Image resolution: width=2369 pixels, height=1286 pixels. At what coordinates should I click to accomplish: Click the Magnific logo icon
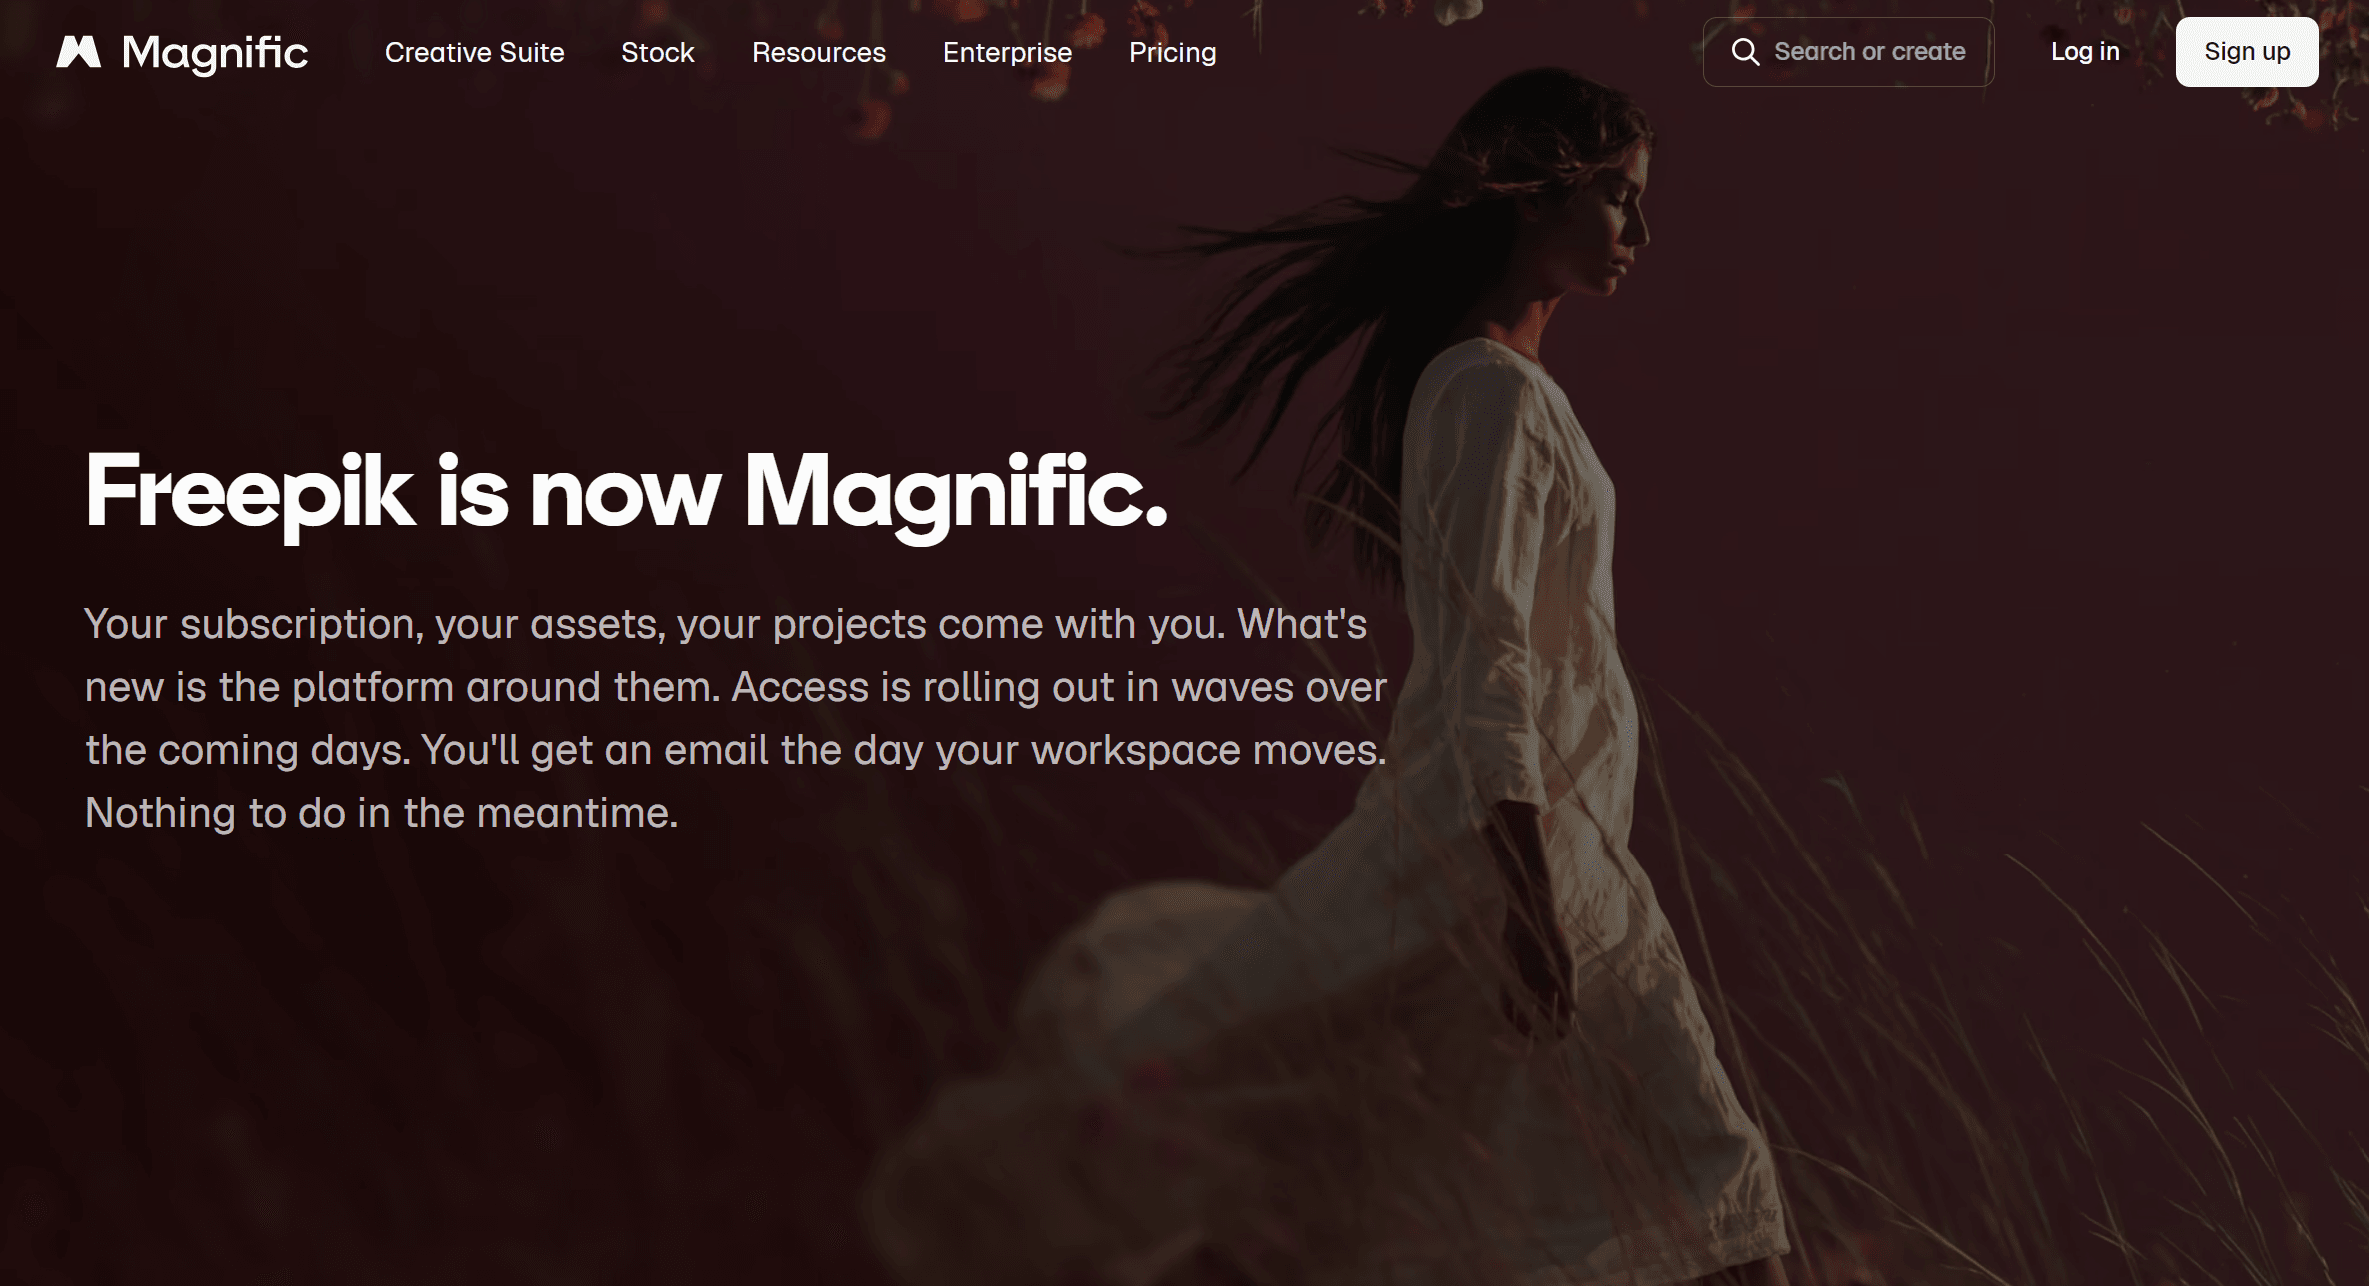click(x=79, y=52)
